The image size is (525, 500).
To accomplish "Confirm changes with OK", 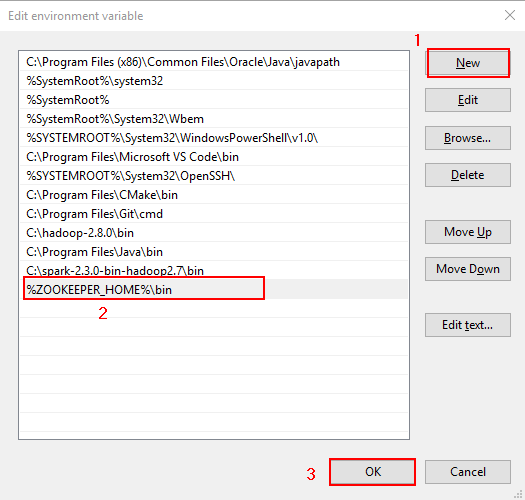I will (373, 472).
